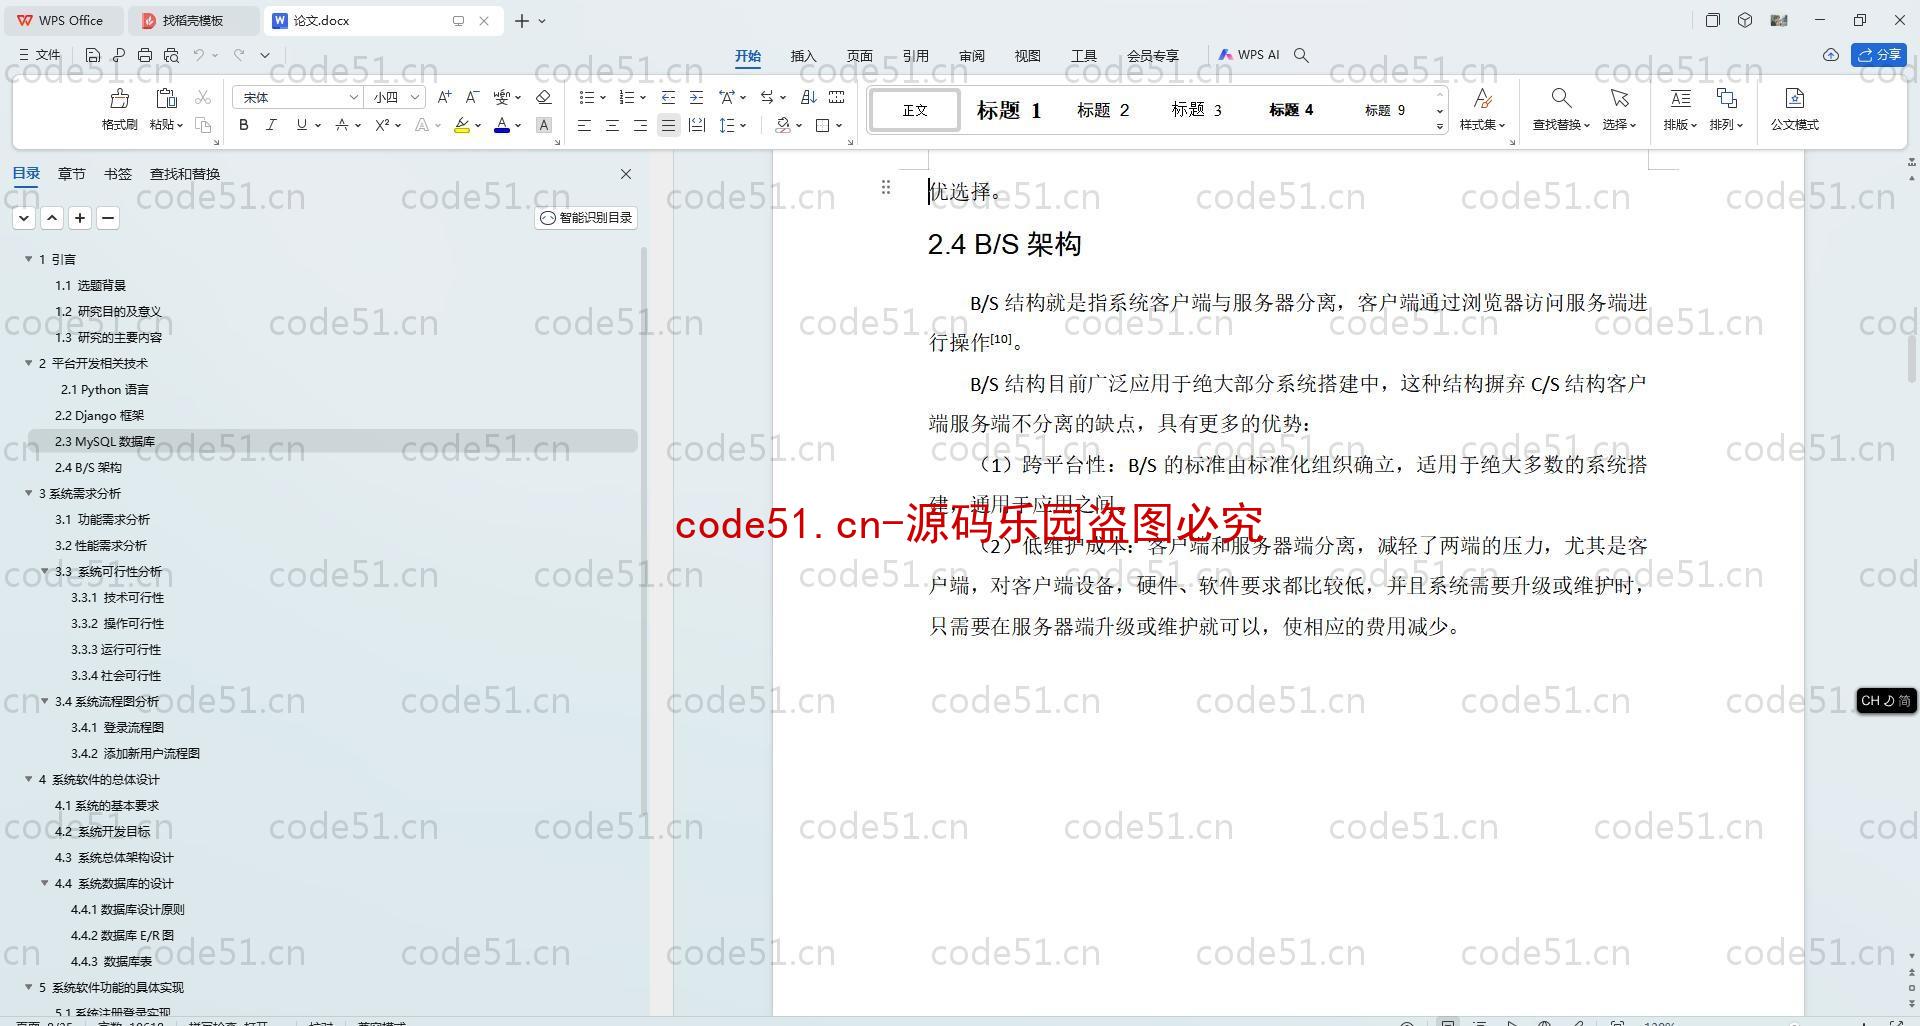Open Print Preview icon
The height and width of the screenshot is (1026, 1920).
tap(171, 55)
